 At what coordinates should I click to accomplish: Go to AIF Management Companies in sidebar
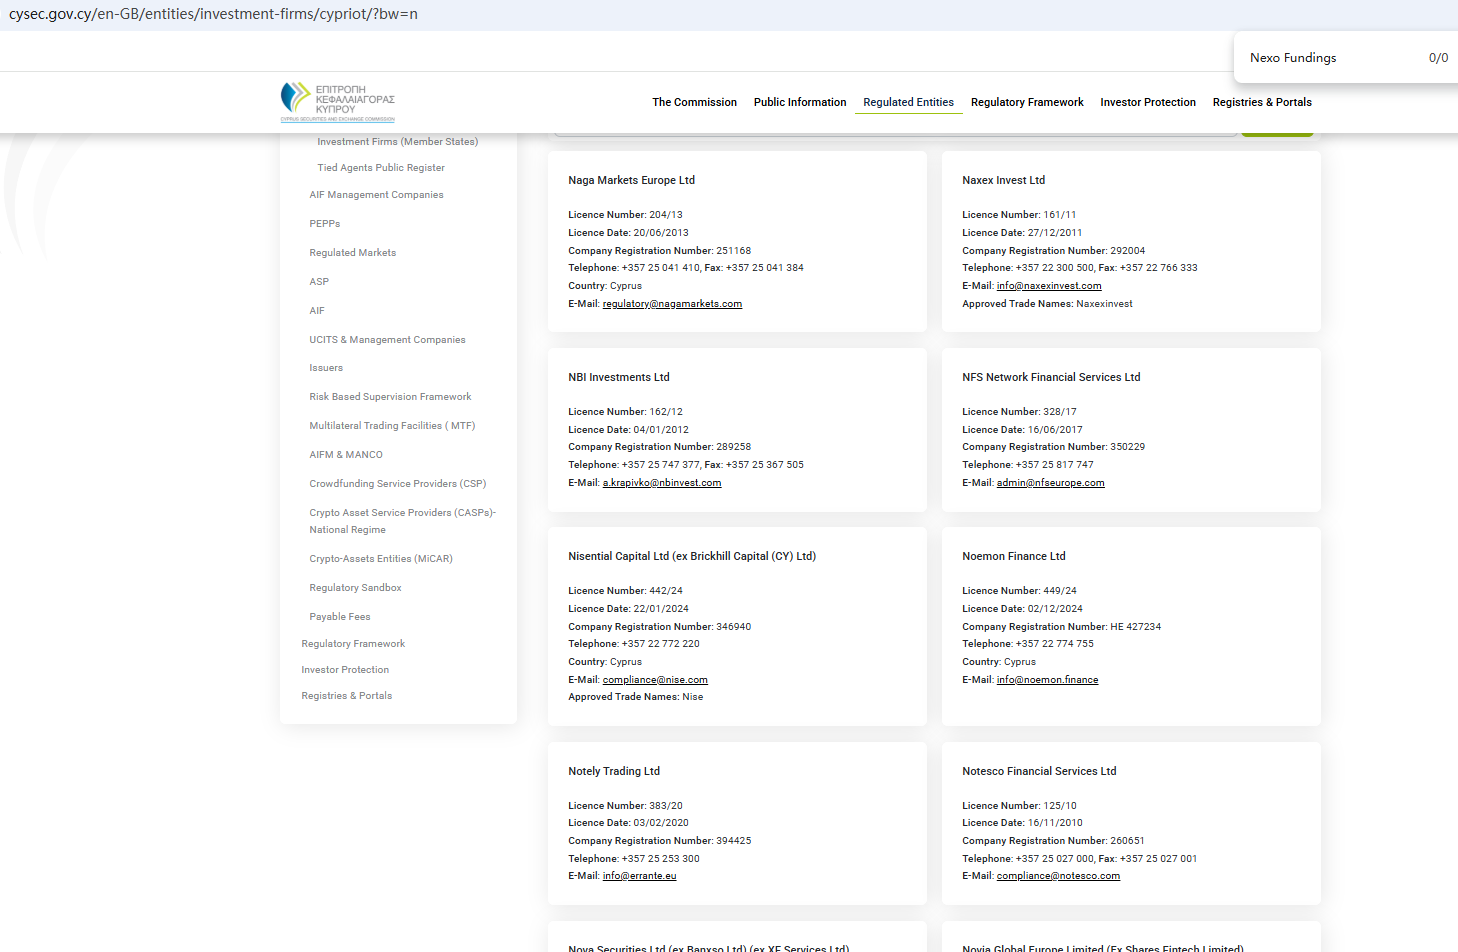tap(376, 195)
